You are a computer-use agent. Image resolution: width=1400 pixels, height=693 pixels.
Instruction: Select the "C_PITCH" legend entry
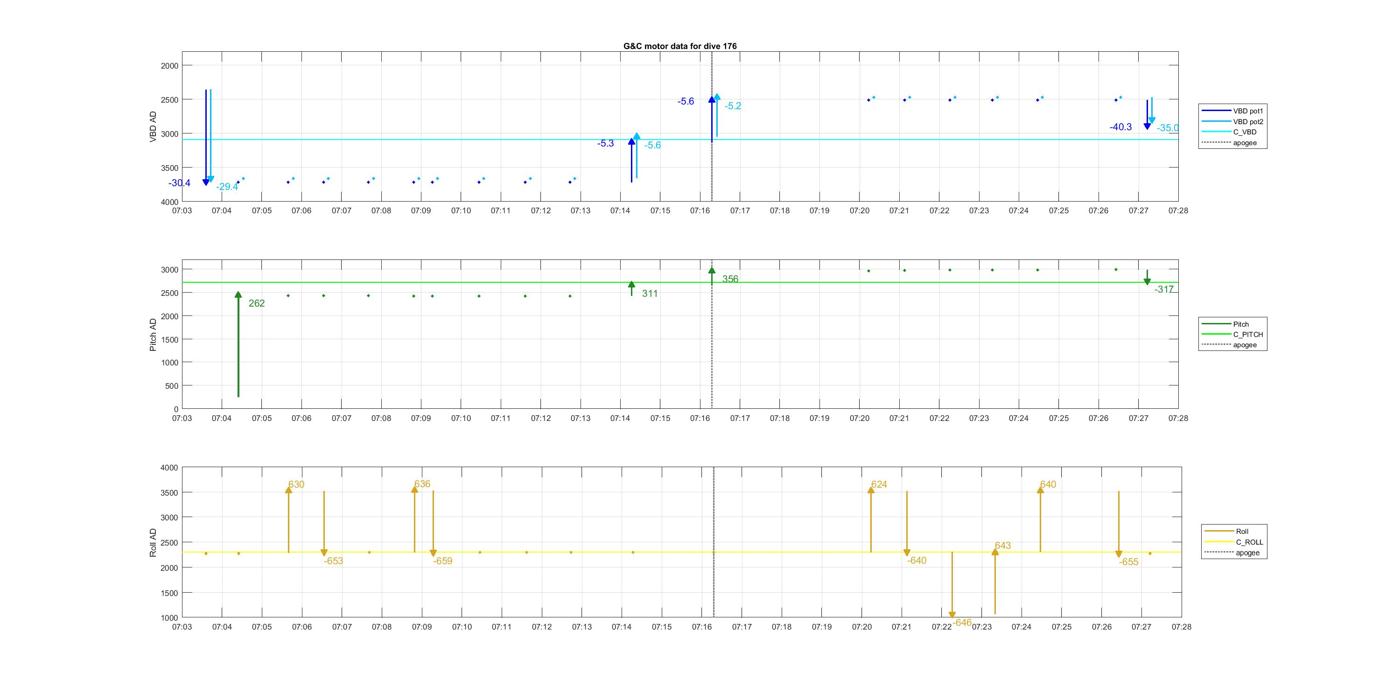(x=1232, y=334)
